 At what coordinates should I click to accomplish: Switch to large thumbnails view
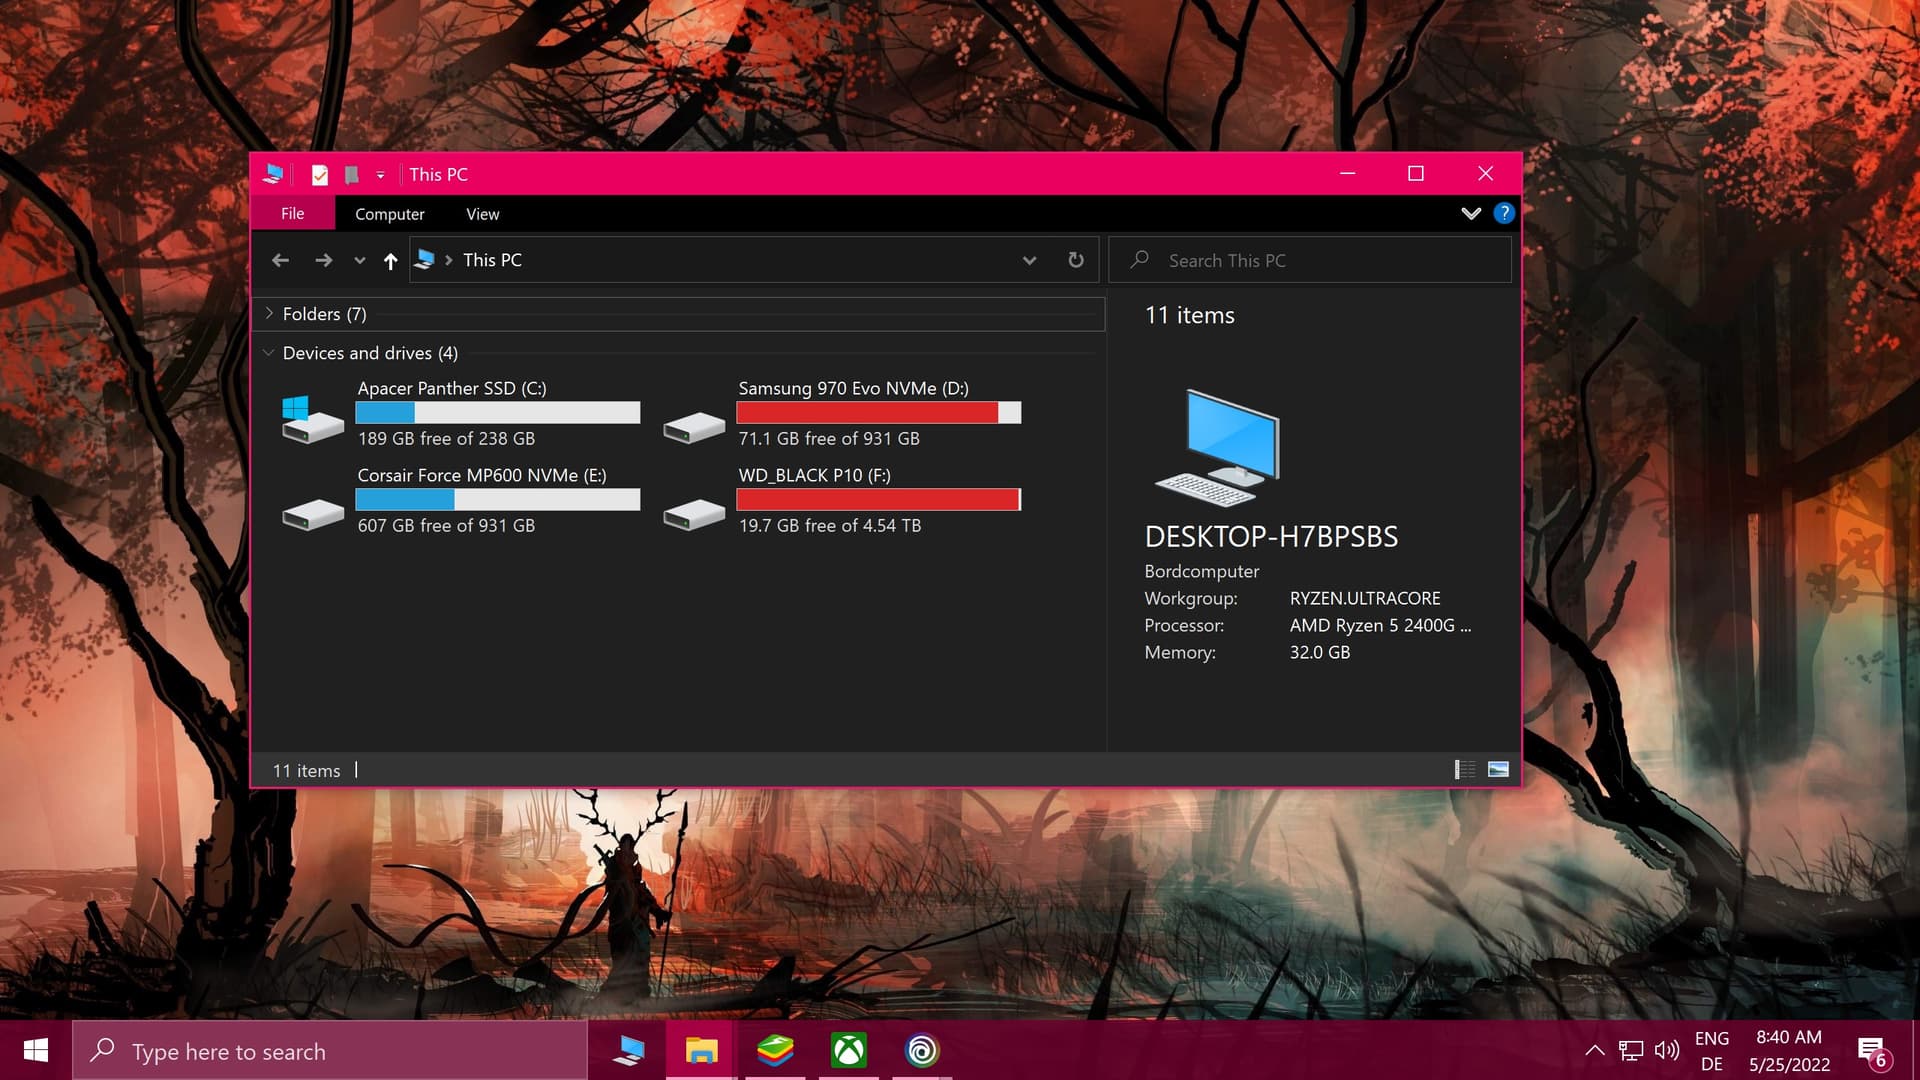point(1498,769)
